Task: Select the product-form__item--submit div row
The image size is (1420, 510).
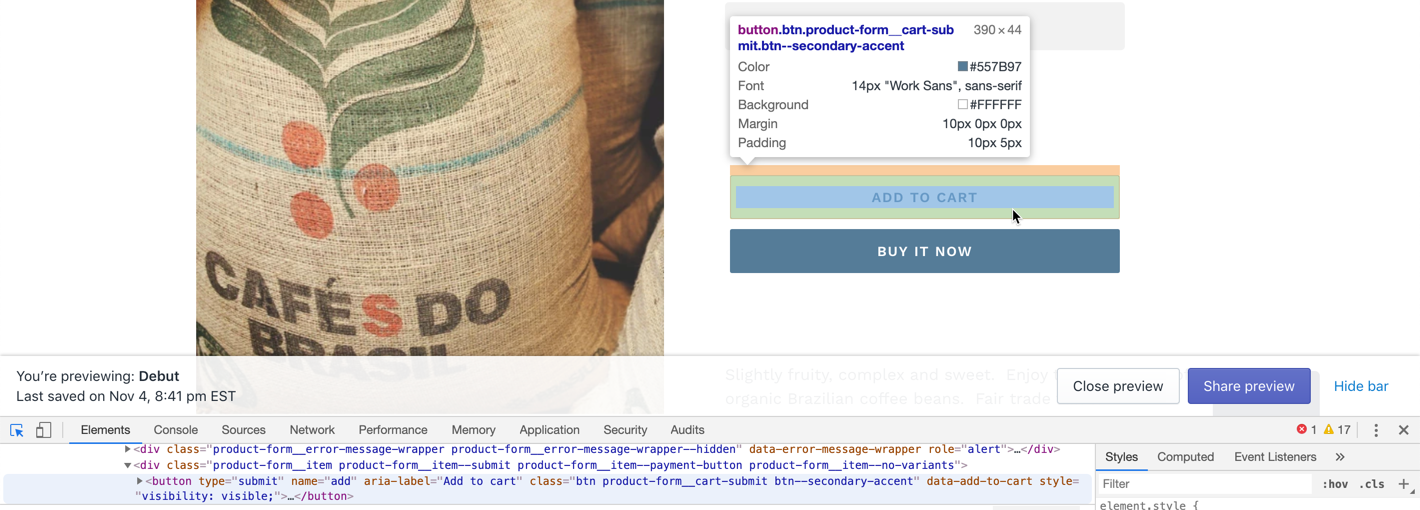Action: [548, 465]
